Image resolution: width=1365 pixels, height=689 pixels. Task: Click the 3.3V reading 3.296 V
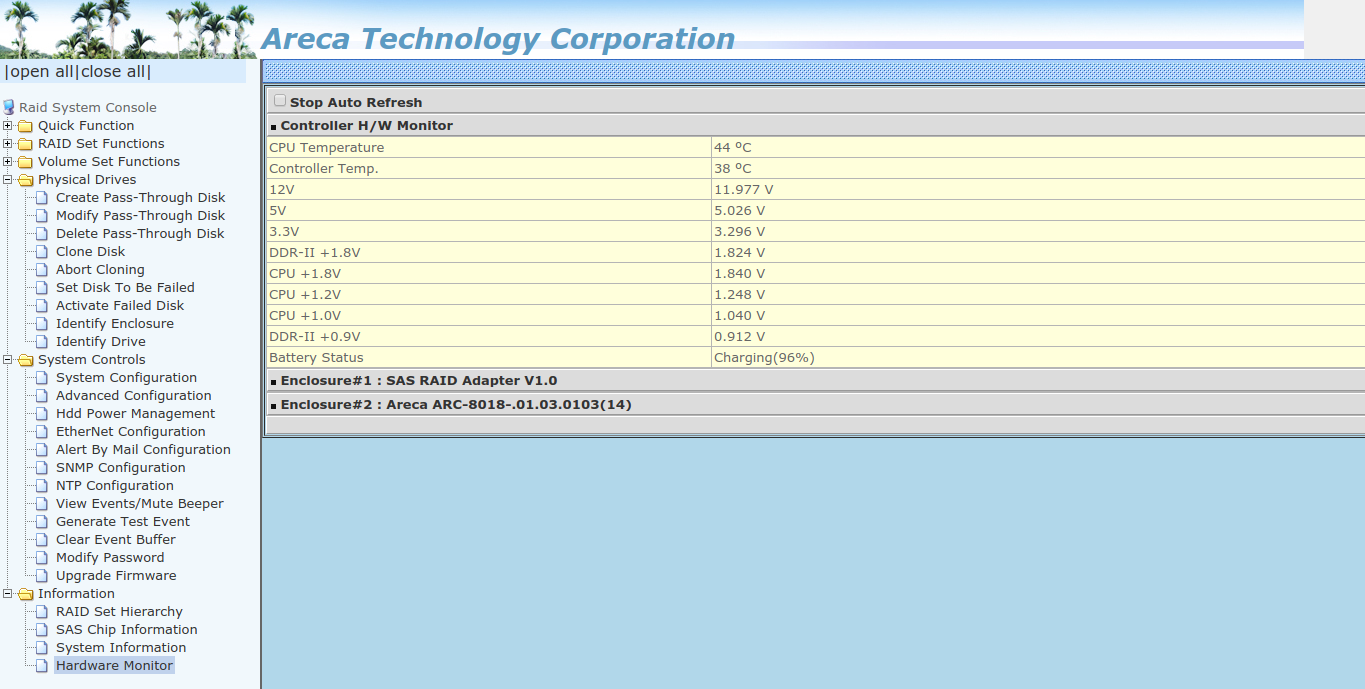tap(739, 231)
